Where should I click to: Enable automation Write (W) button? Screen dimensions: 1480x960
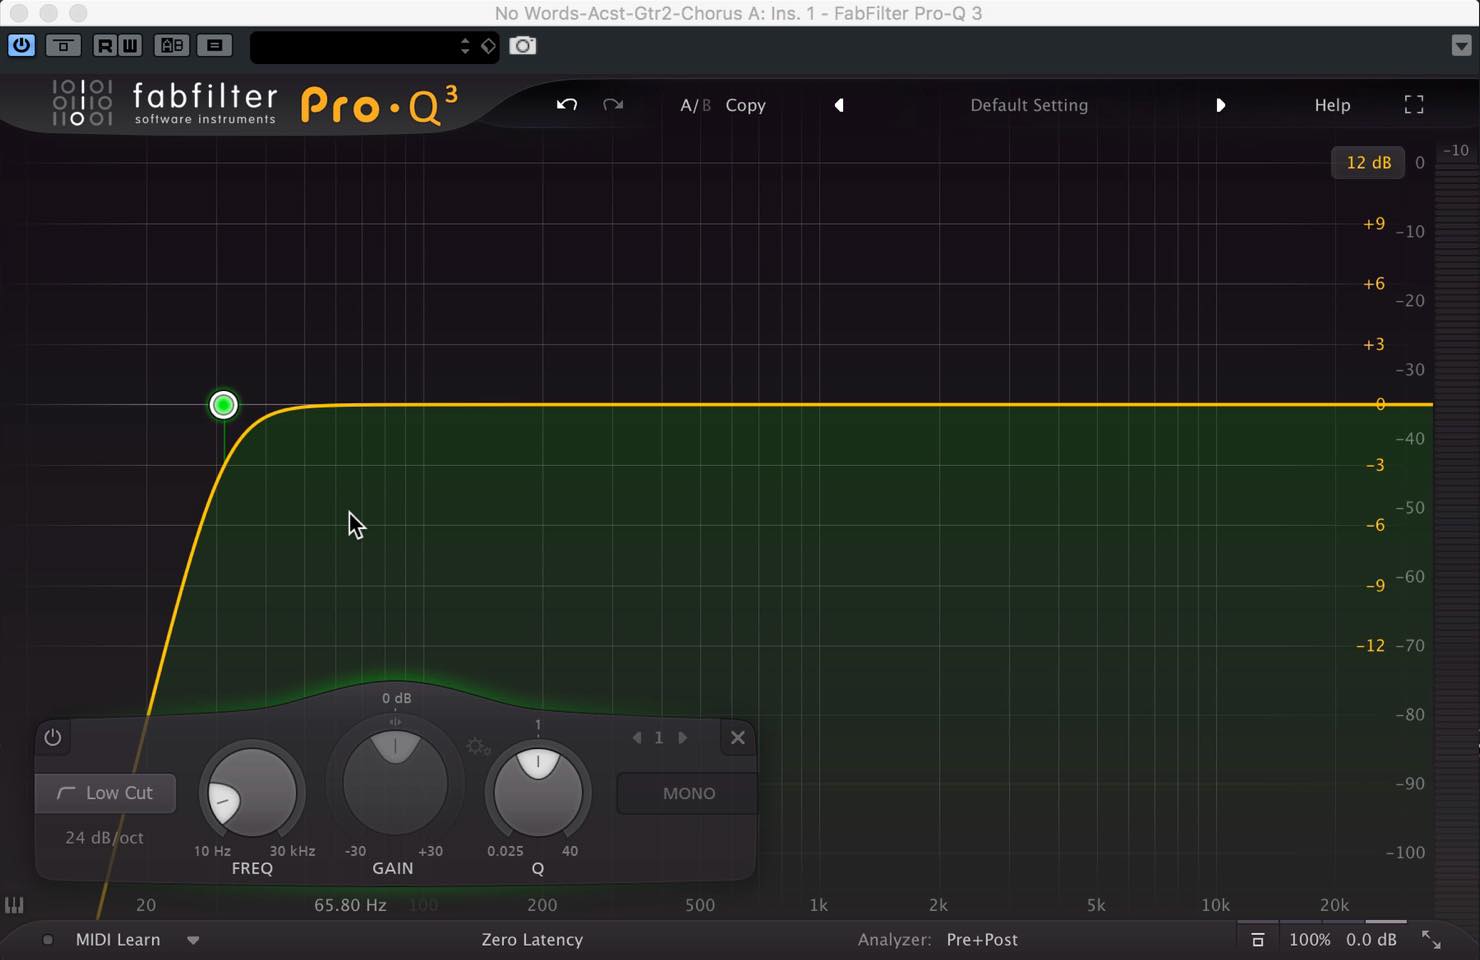pos(130,45)
